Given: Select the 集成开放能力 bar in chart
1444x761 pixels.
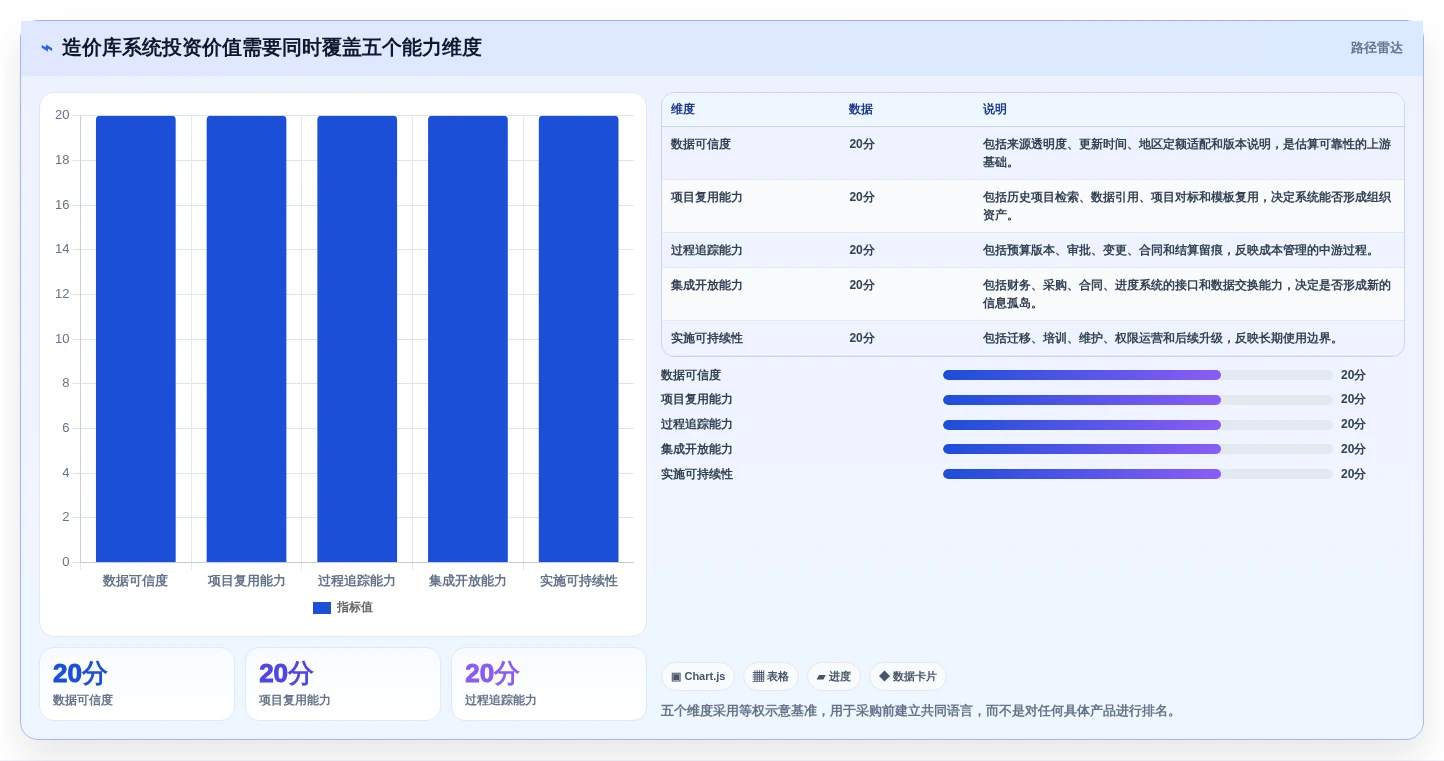Looking at the screenshot, I should (x=468, y=339).
